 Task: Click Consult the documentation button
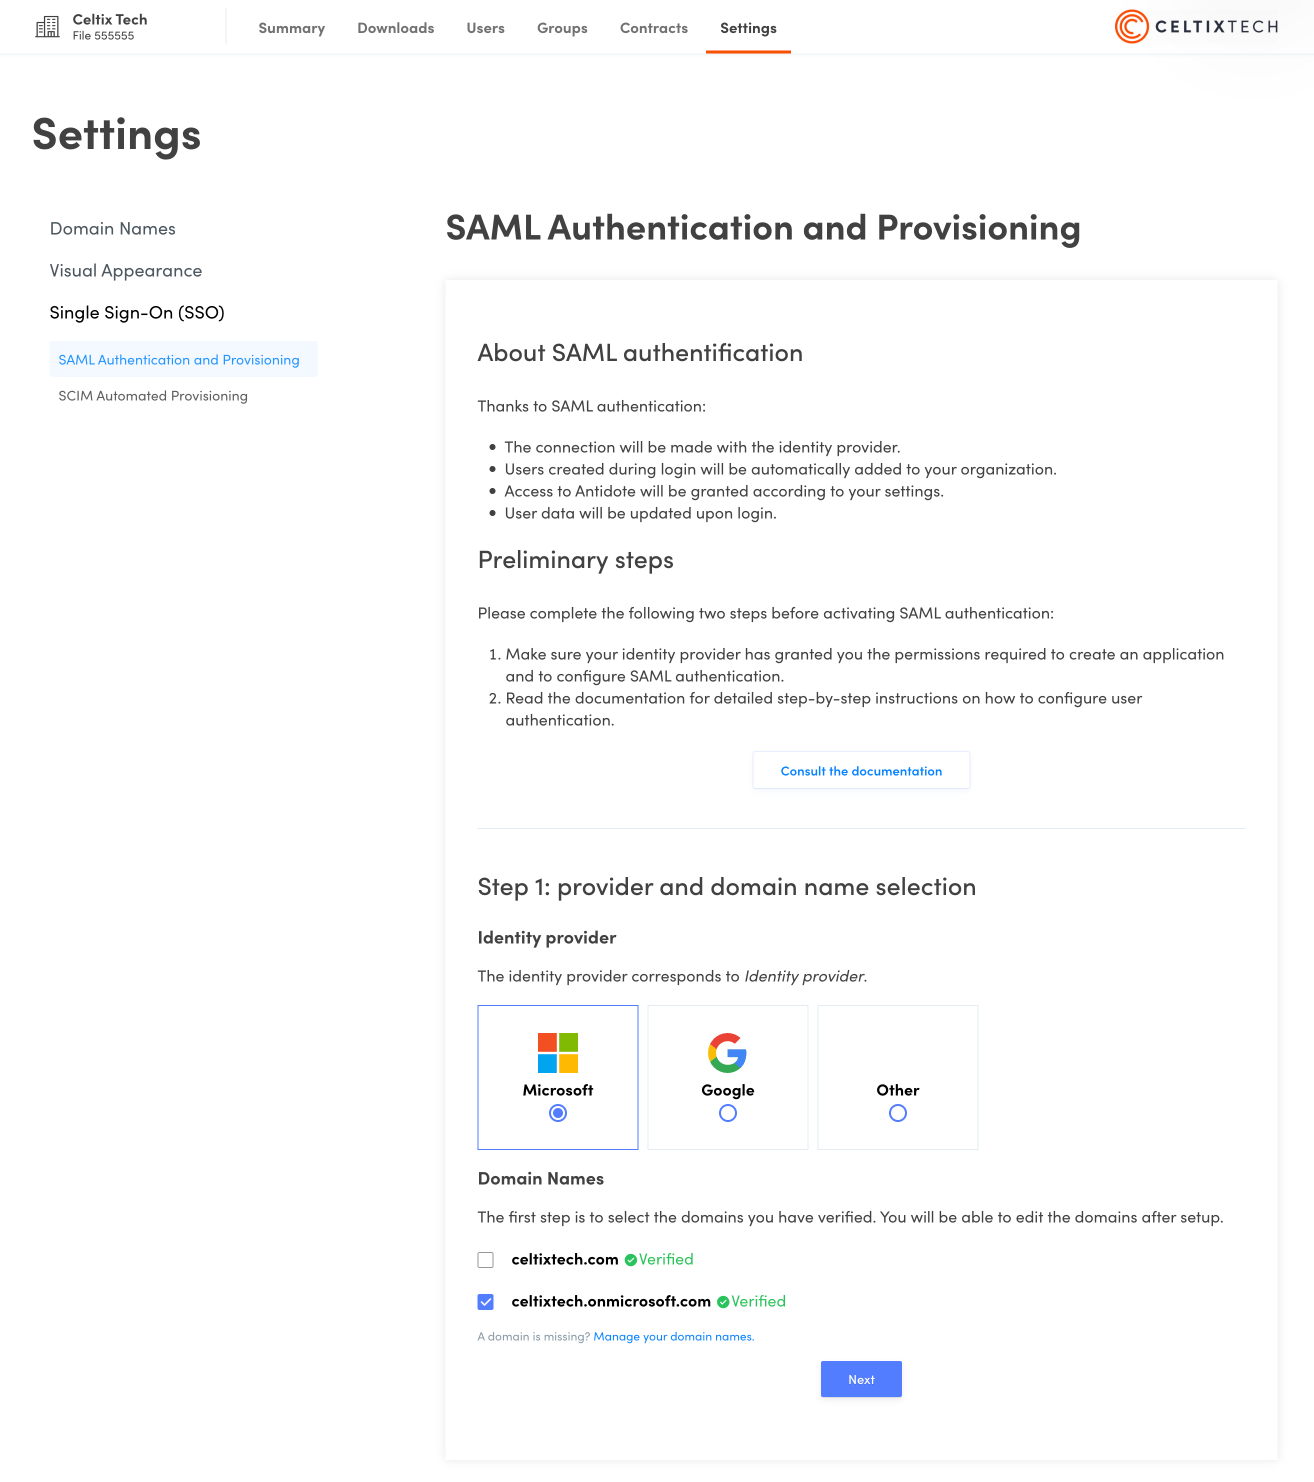(861, 771)
